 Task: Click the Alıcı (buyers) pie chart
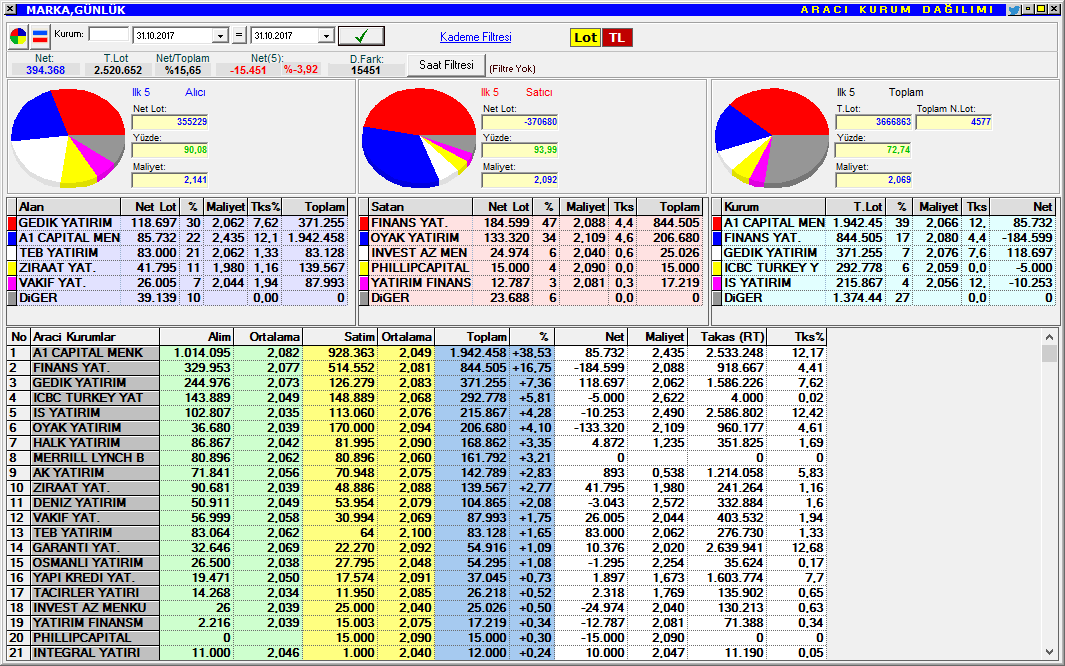pyautogui.click(x=68, y=138)
